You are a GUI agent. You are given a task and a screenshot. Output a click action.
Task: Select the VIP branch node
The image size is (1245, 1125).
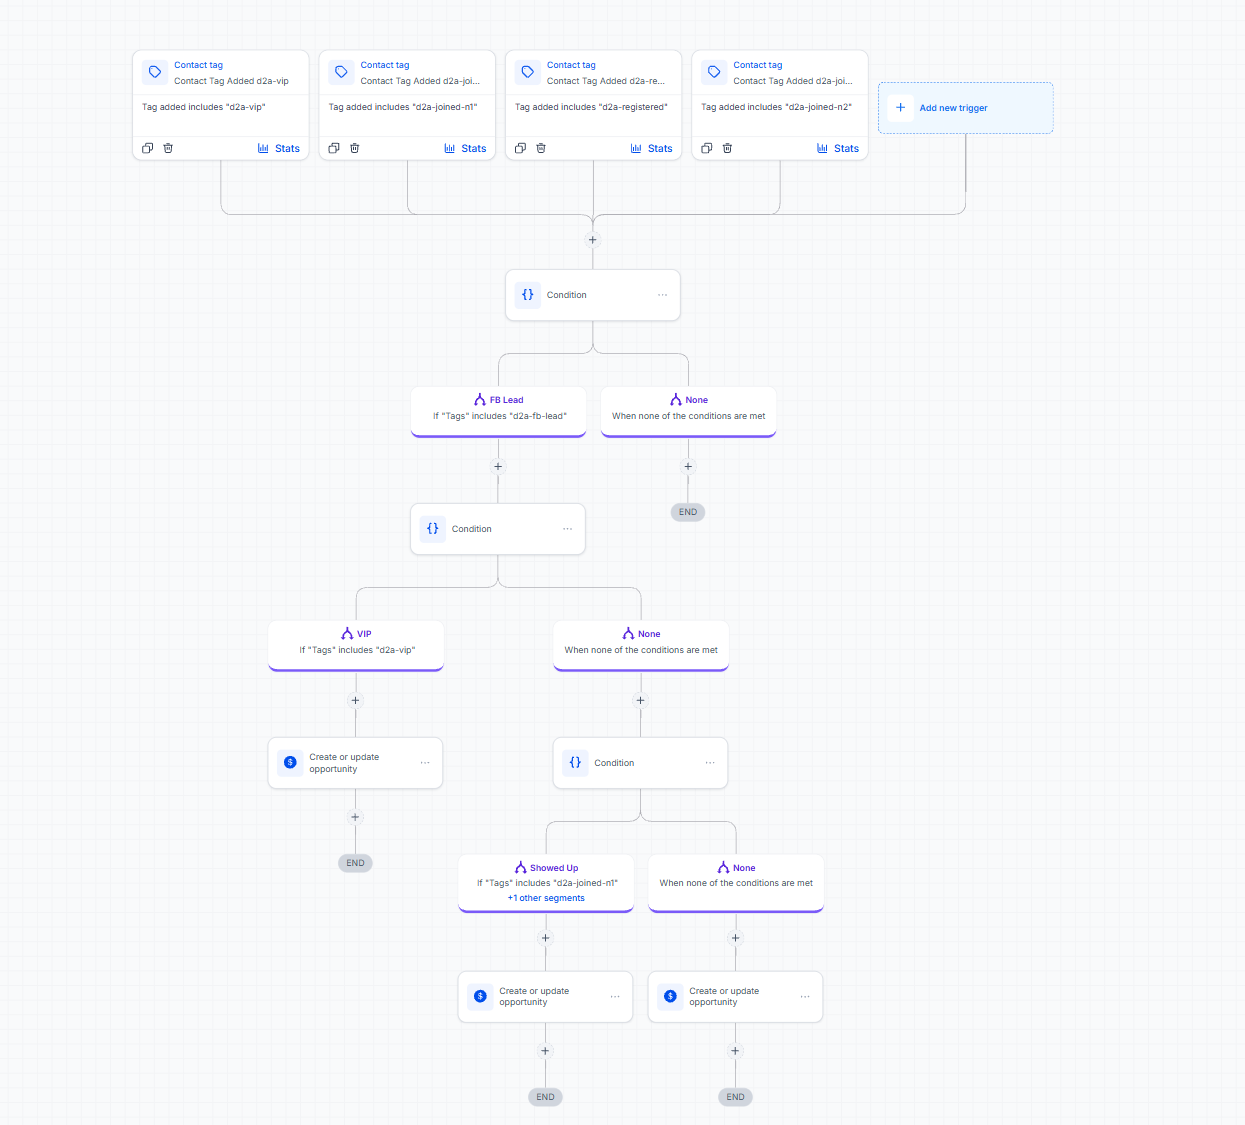pos(356,645)
